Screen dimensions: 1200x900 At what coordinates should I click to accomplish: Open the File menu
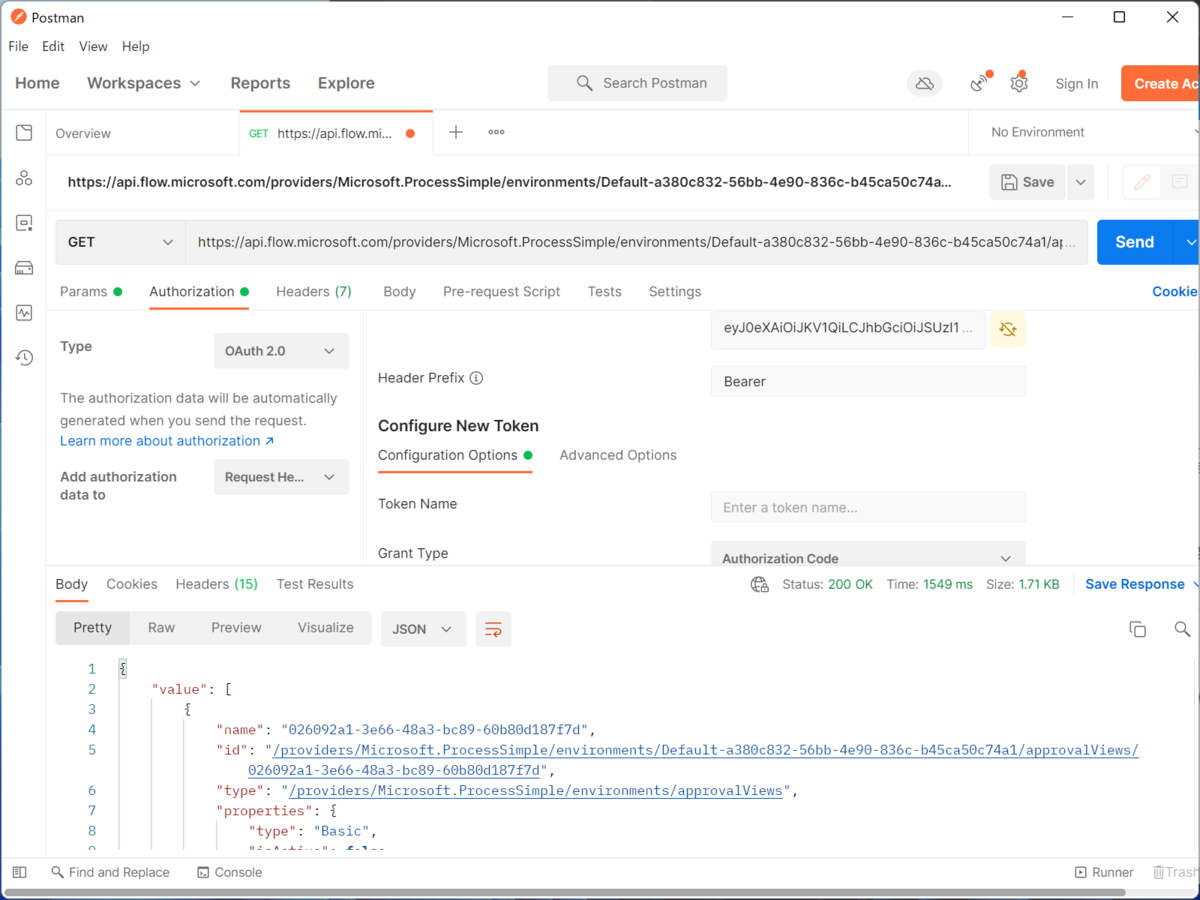18,46
